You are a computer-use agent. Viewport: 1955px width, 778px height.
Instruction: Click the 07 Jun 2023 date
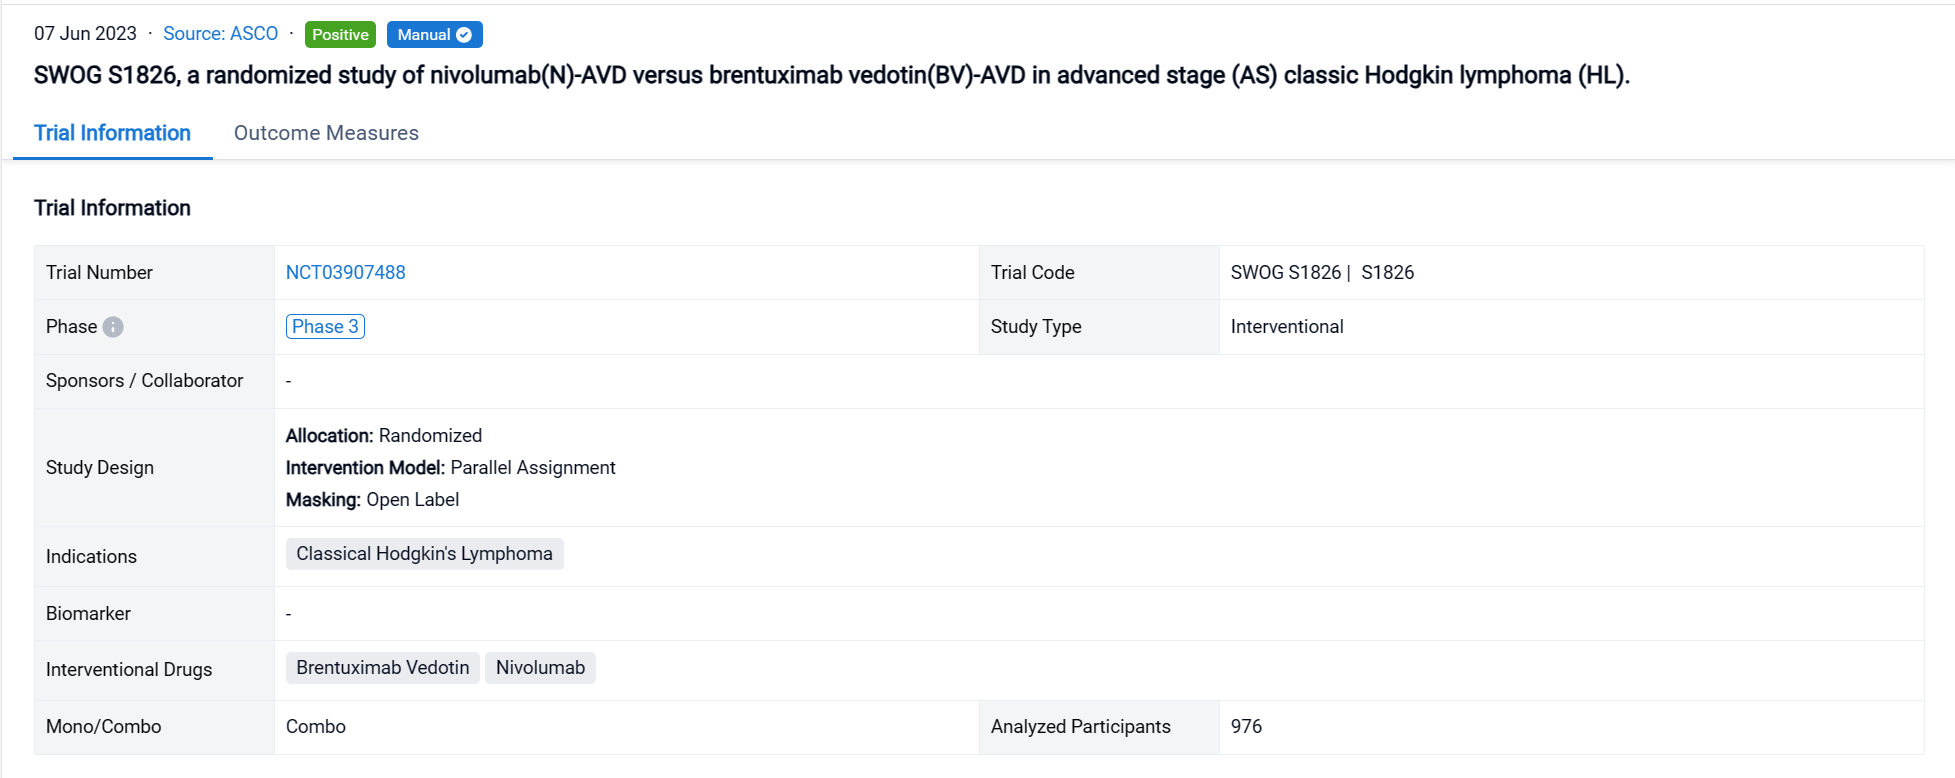tap(85, 34)
